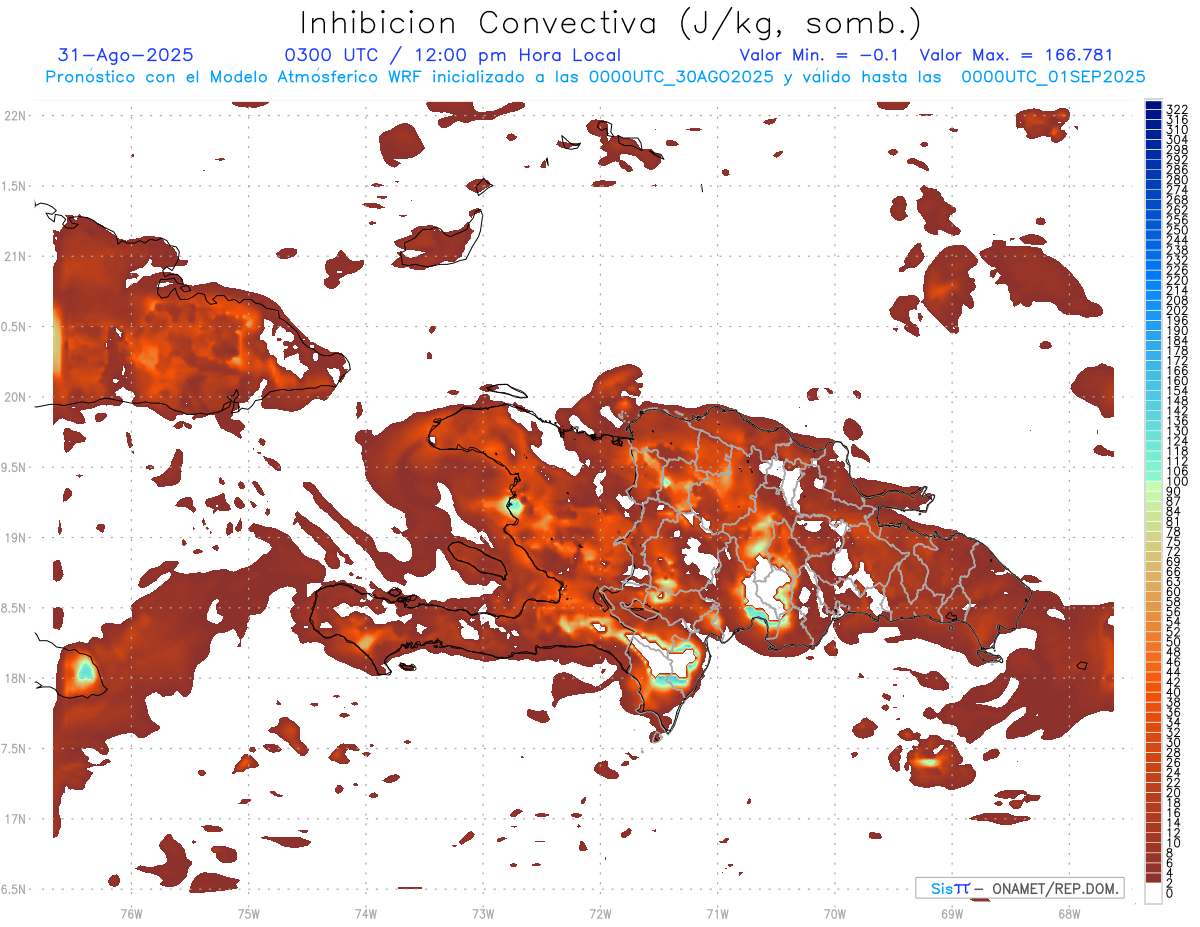Select the small Mona Island outline
This screenshot has height=927, width=1200.
(1080, 664)
